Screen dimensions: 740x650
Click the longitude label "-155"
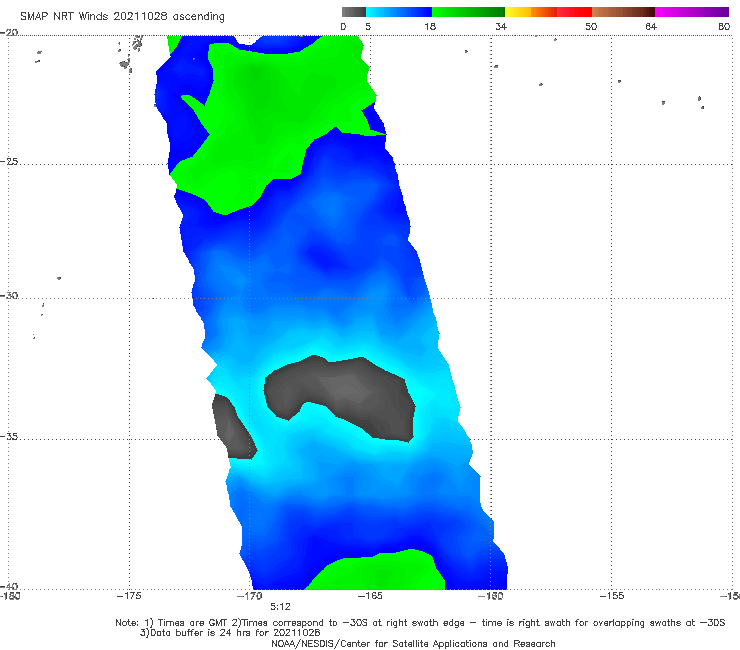tap(612, 596)
